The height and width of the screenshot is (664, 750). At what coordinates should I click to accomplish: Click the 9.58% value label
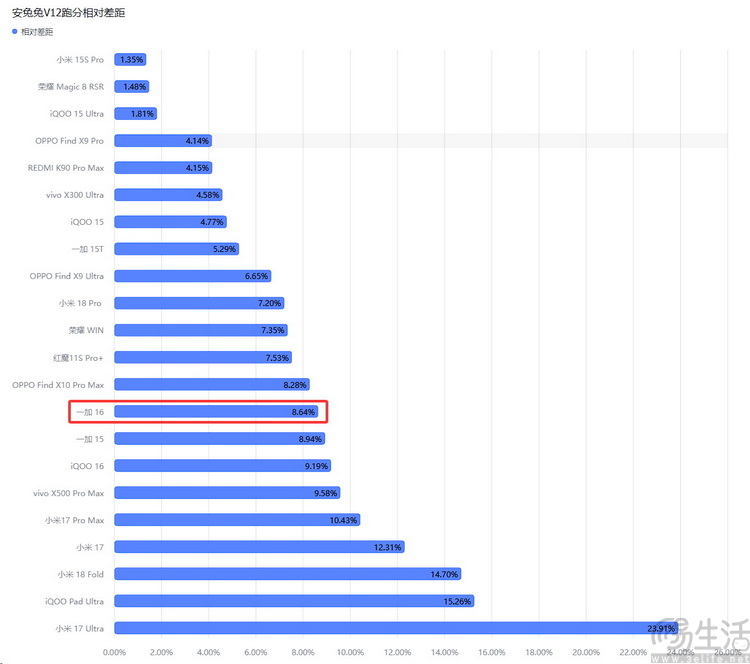click(326, 493)
